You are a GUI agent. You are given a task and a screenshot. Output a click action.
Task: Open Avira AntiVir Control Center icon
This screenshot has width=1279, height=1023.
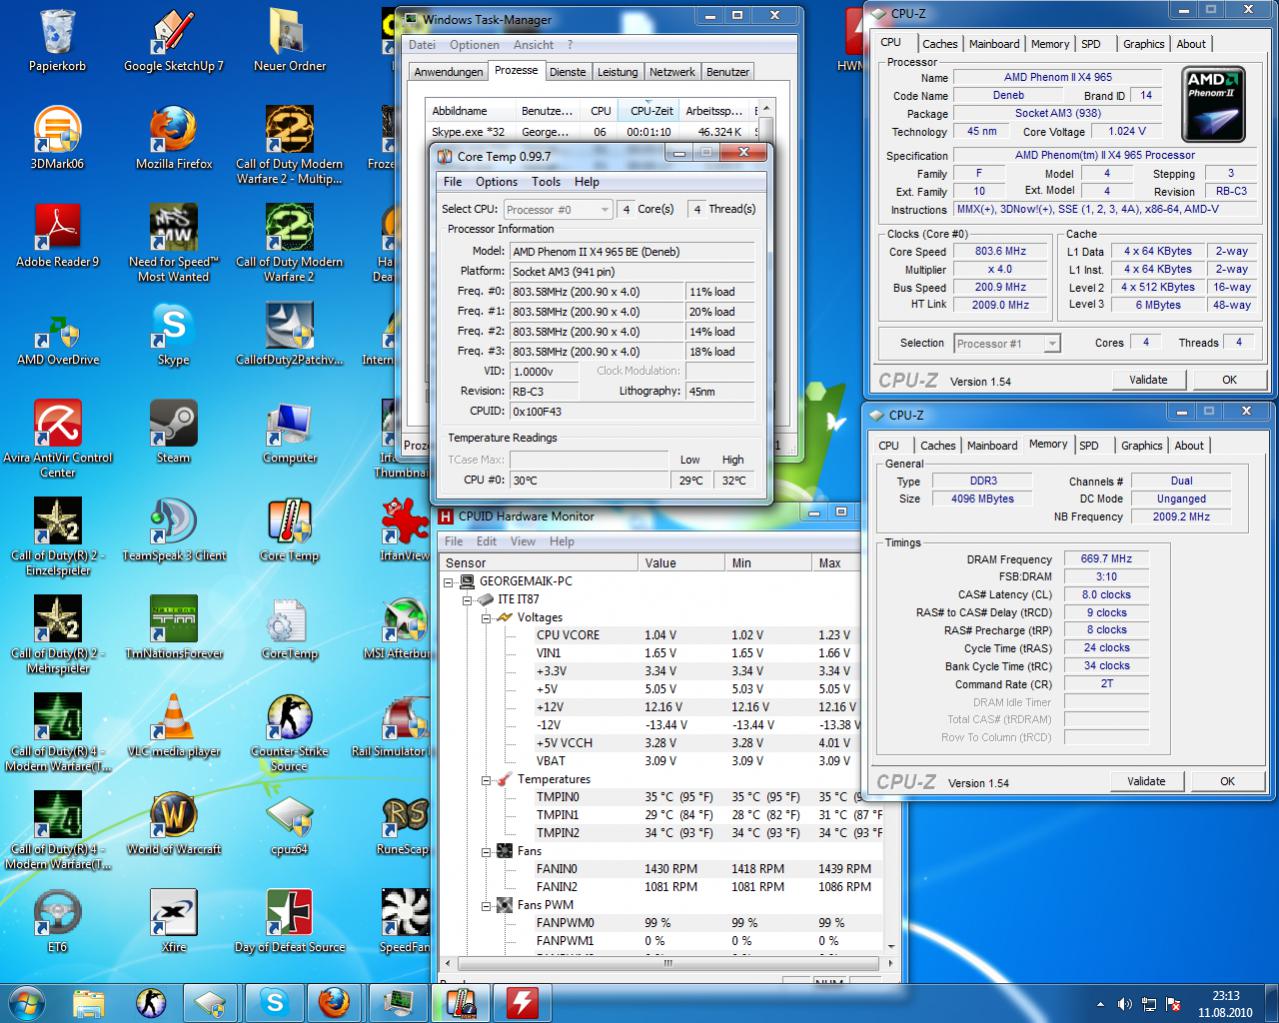pos(57,439)
